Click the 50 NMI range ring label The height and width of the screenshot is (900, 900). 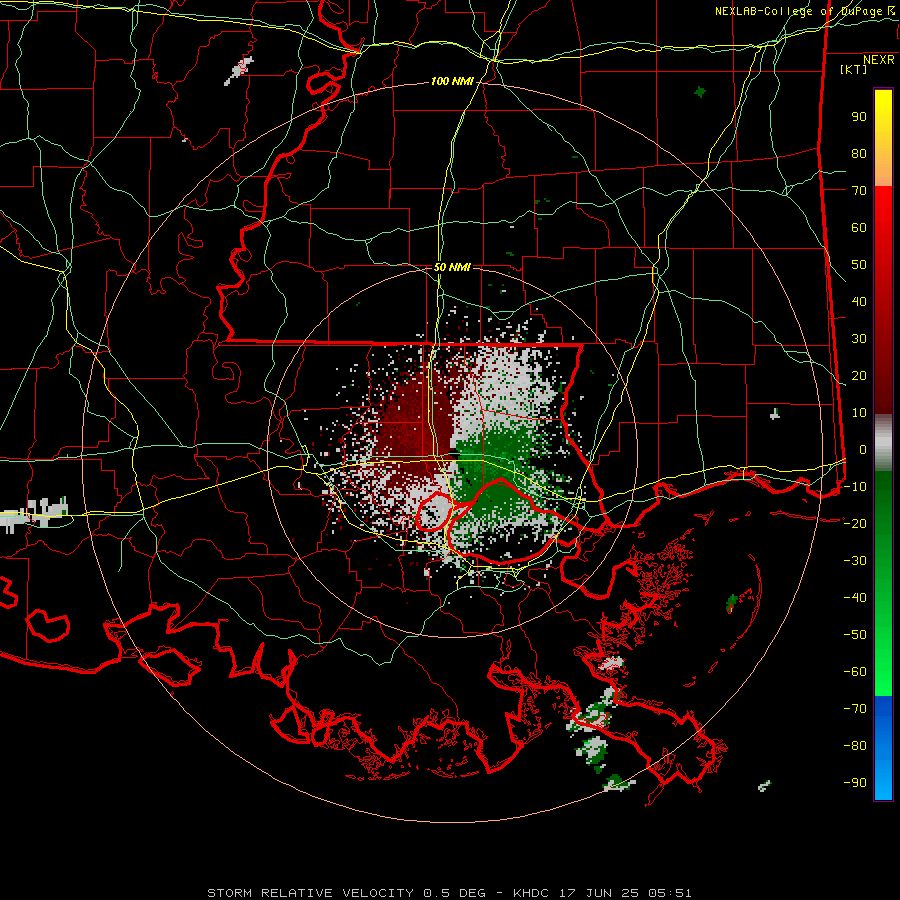(452, 267)
